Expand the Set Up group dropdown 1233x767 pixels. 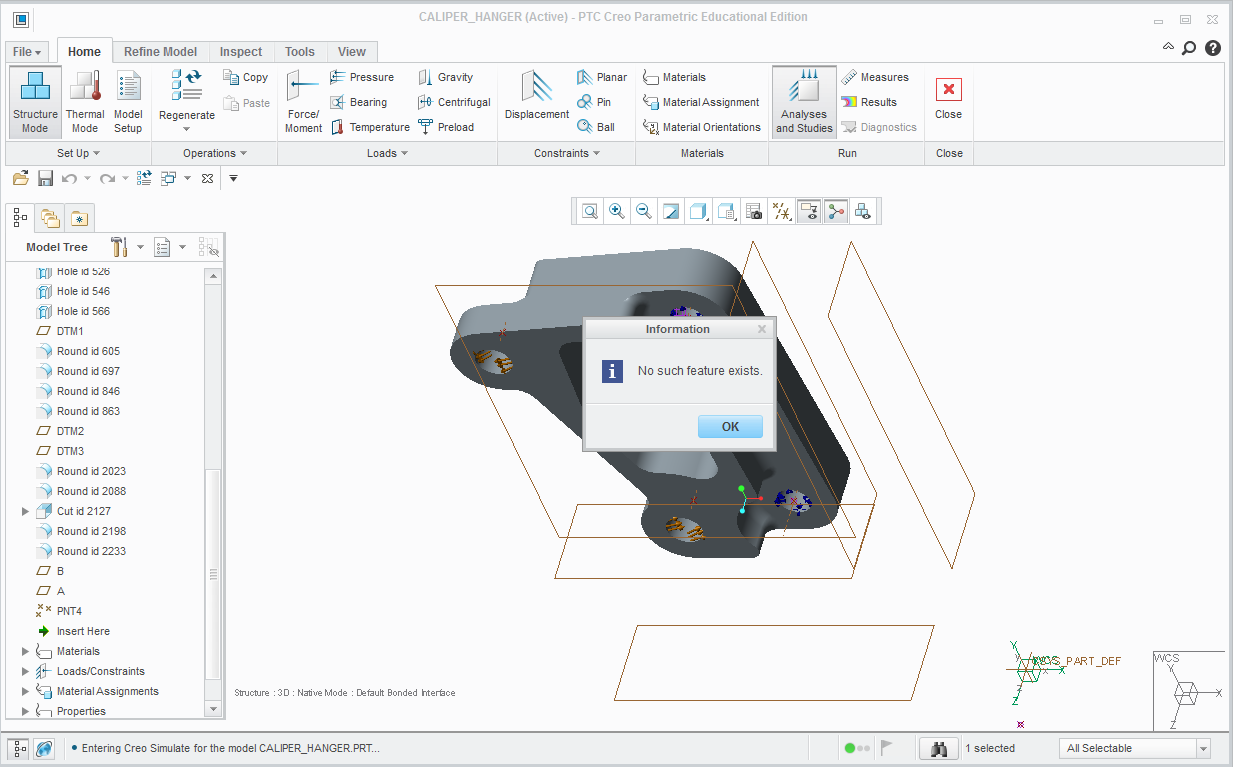pyautogui.click(x=78, y=153)
